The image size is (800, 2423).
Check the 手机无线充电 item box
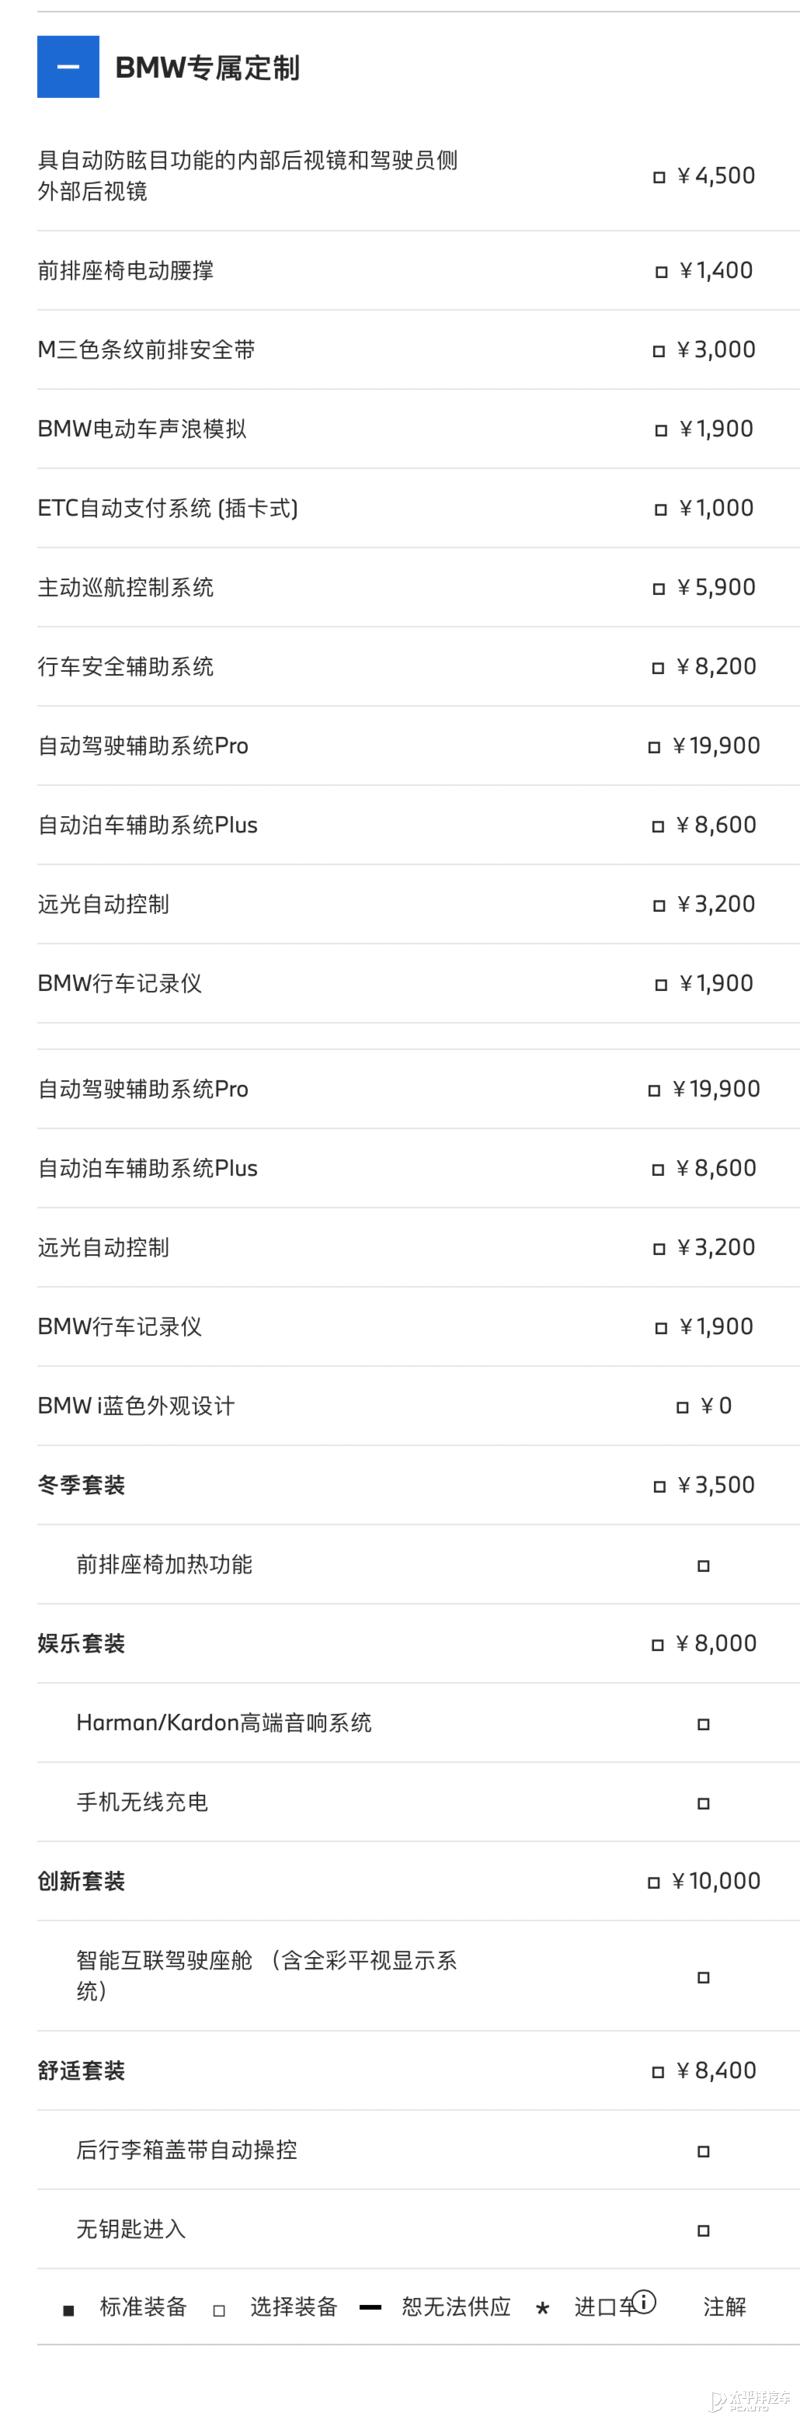704,1803
